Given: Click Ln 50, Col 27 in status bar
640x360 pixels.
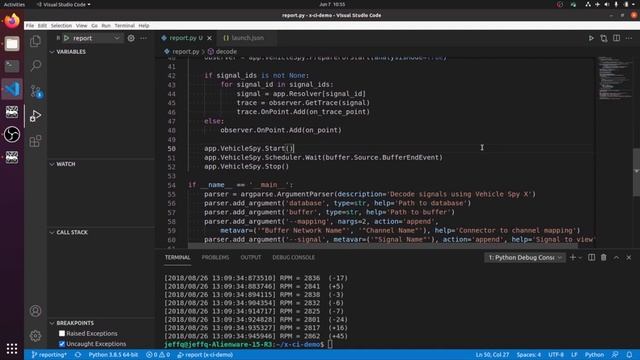Looking at the screenshot, I should 492,355.
